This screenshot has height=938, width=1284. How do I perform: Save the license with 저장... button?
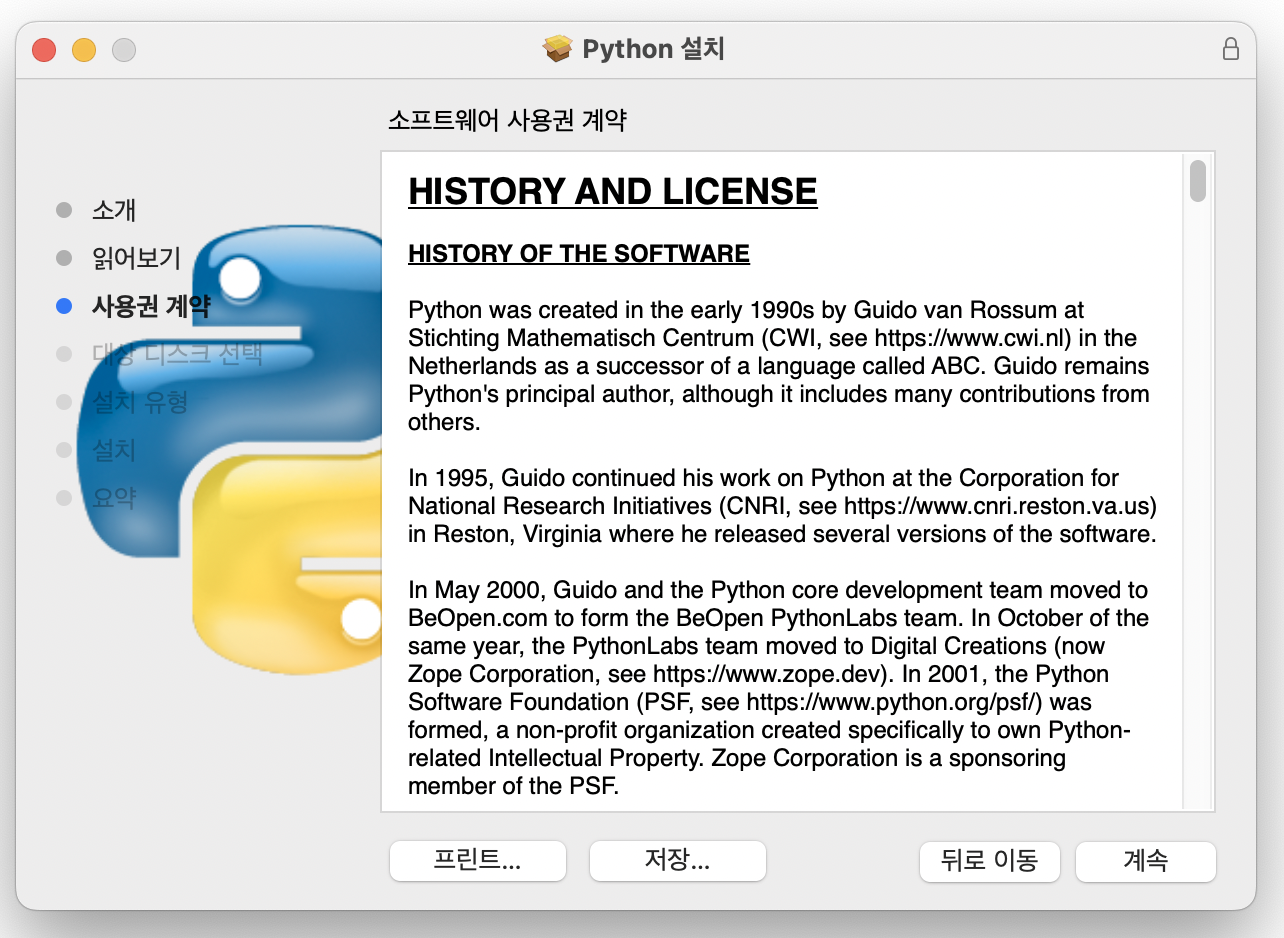coord(677,861)
